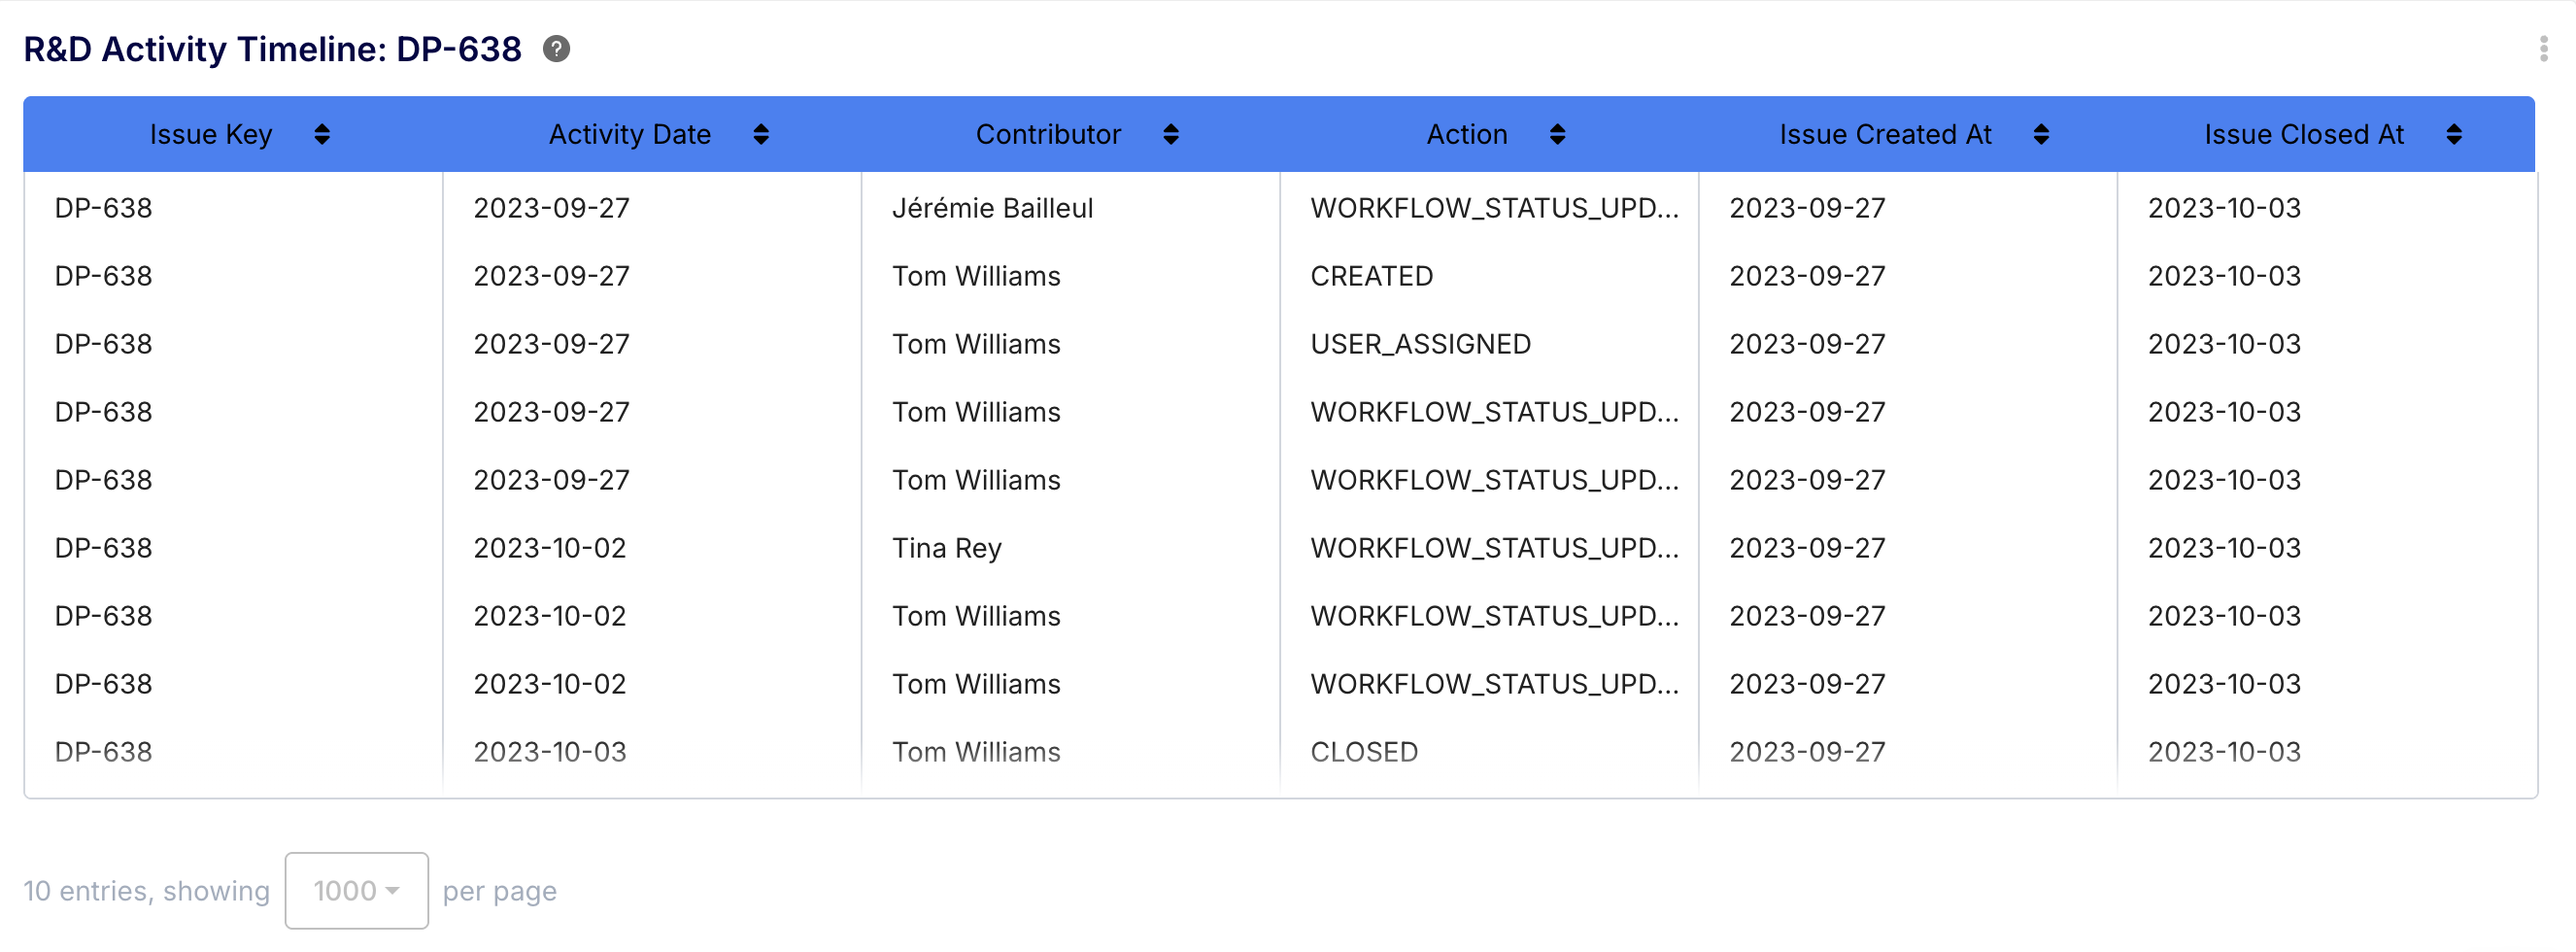Select the 2023-10-03 activity date cell
The width and height of the screenshot is (2576, 952).
549,752
